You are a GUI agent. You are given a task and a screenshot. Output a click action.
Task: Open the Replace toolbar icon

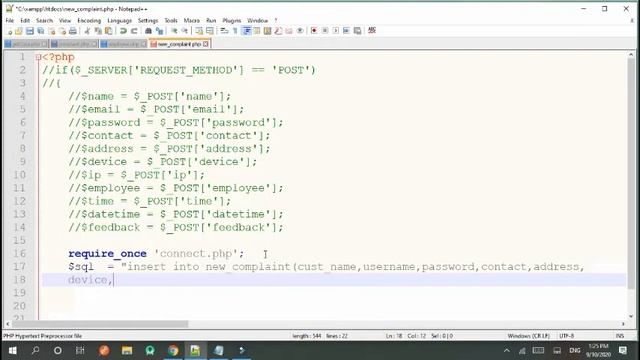point(160,31)
